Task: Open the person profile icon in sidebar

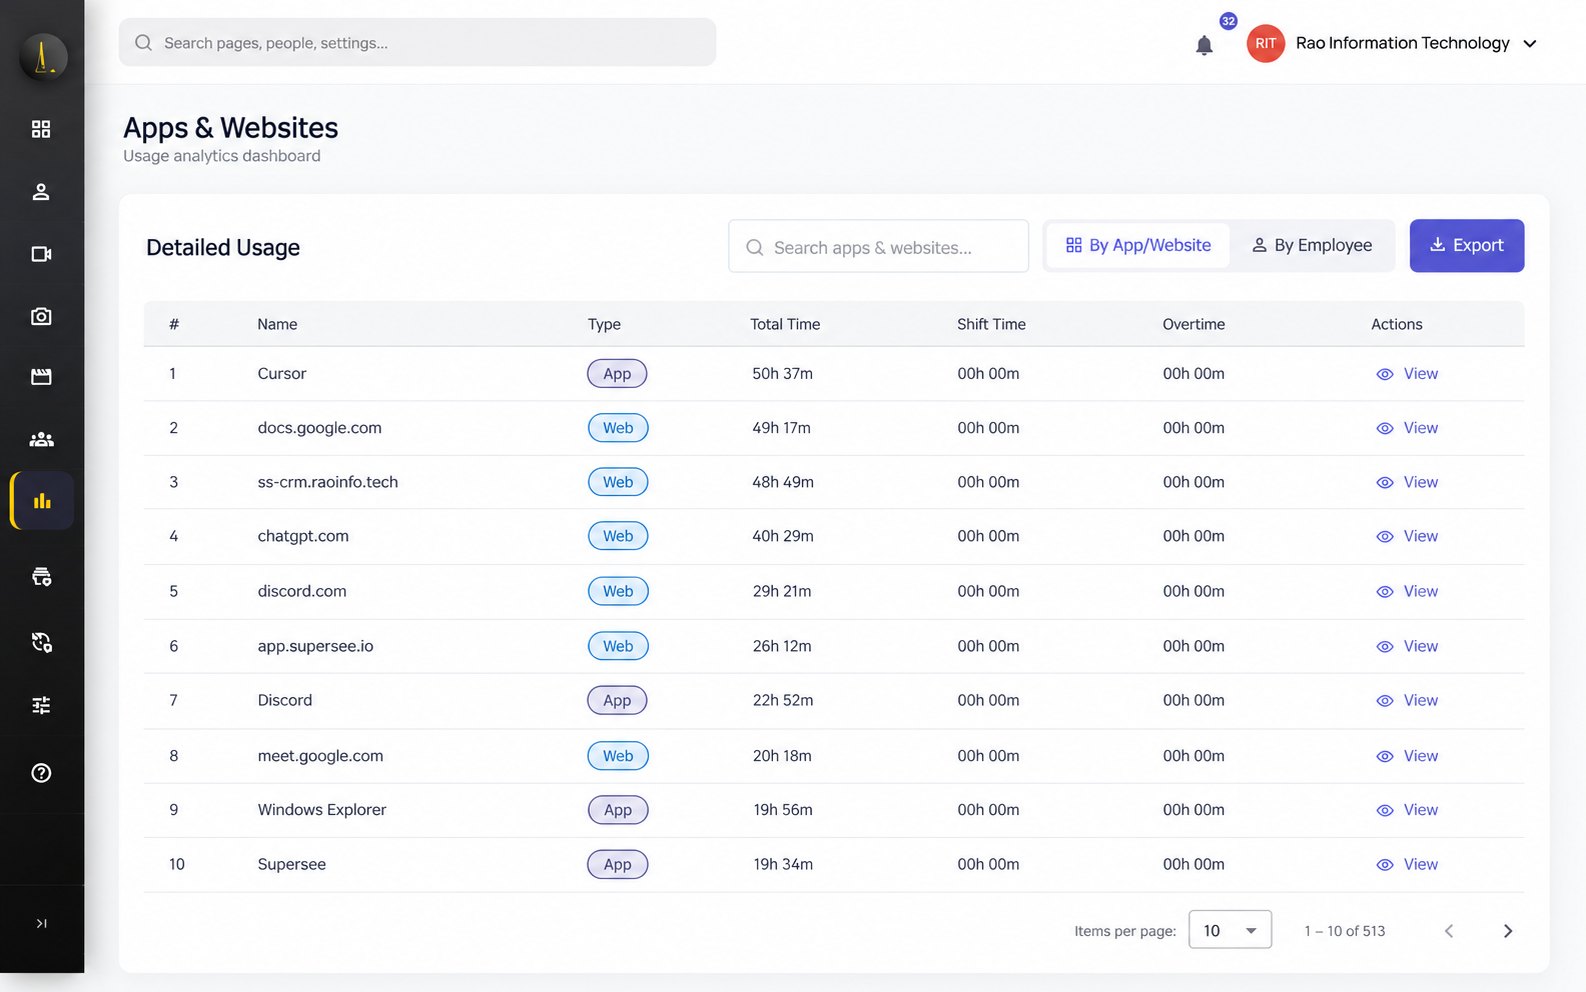Action: click(x=41, y=192)
